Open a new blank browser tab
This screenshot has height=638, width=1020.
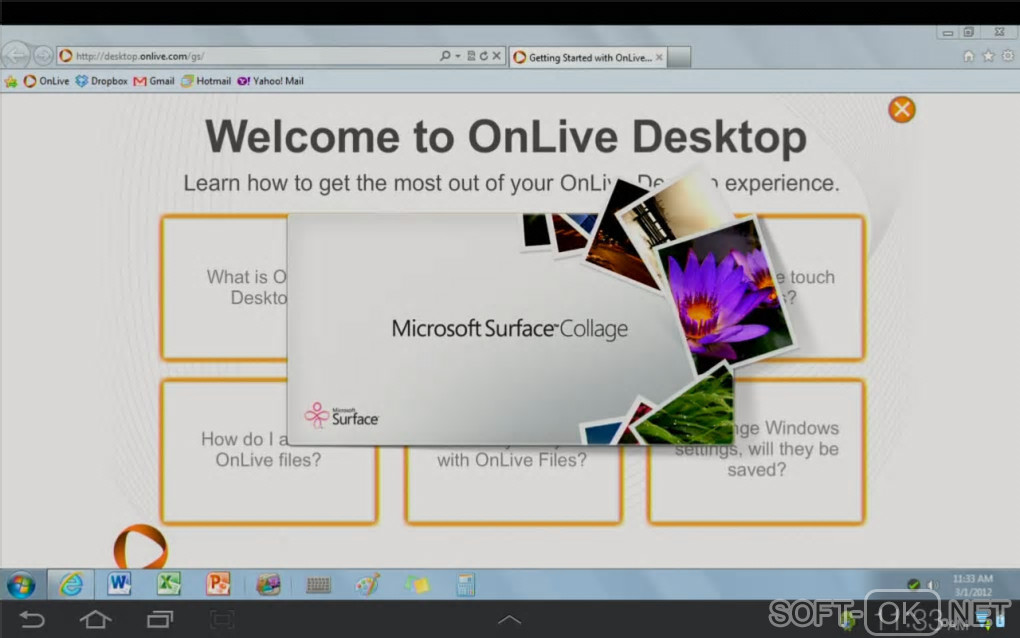pos(678,57)
